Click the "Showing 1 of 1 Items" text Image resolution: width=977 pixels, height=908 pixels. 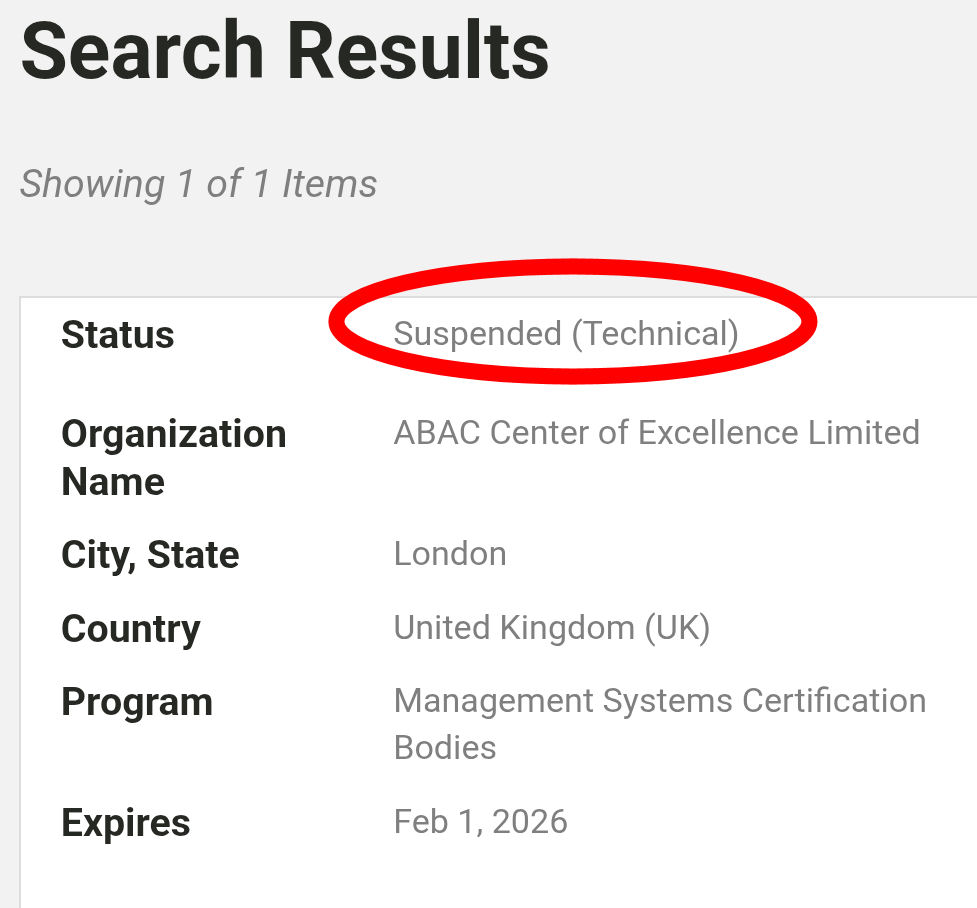pos(198,184)
